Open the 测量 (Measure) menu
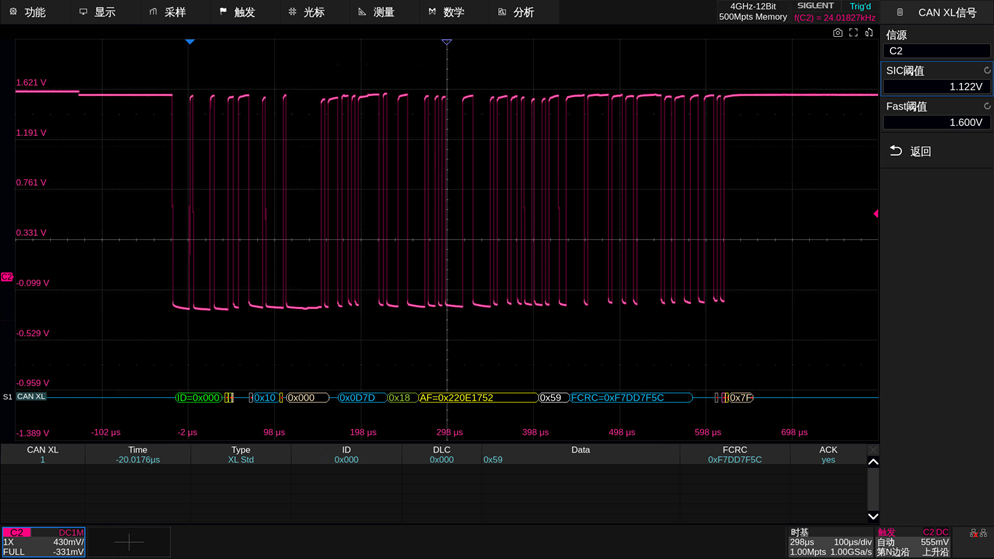 [377, 12]
